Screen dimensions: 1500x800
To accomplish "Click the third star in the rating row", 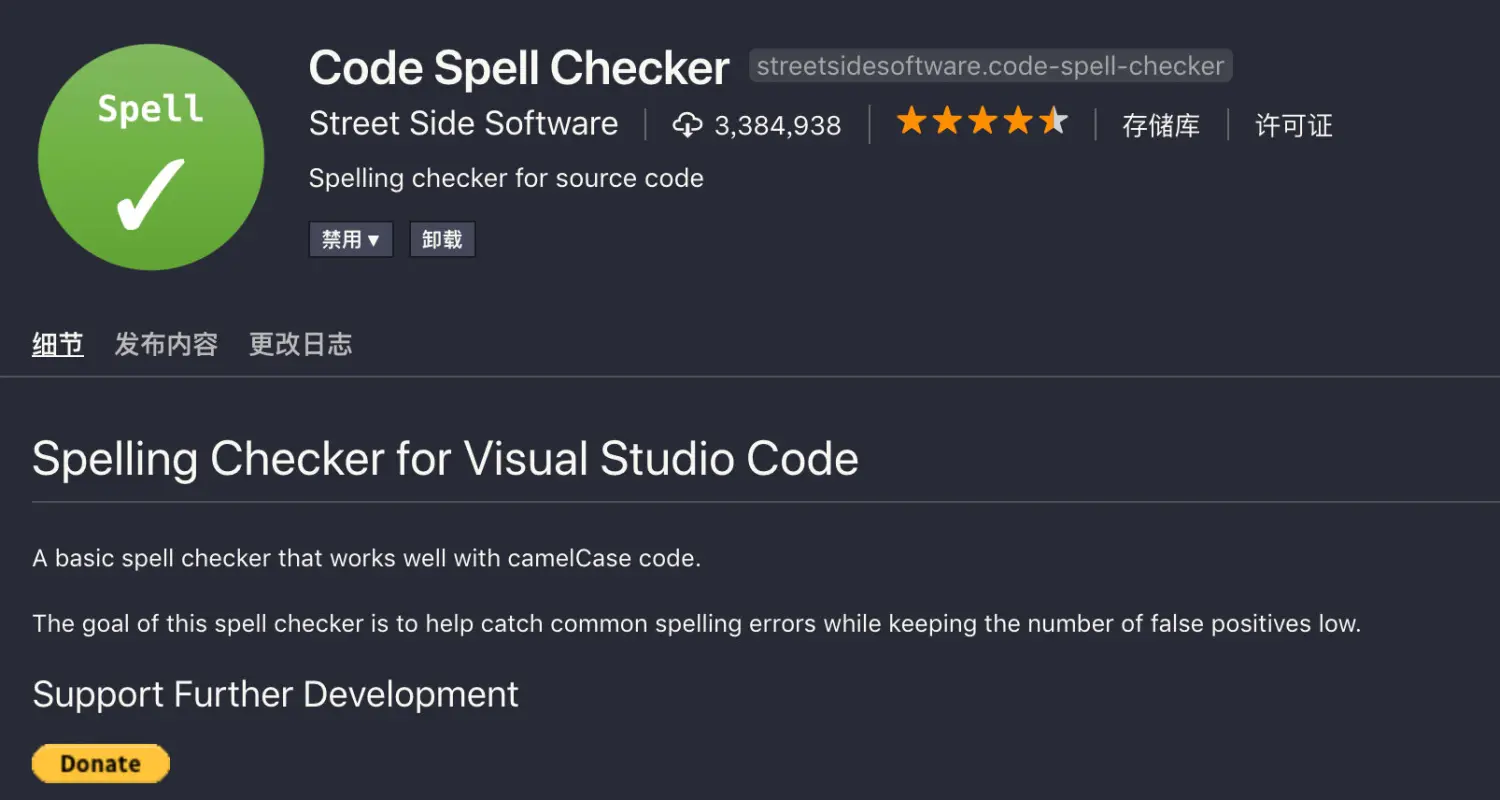I will coord(984,120).
